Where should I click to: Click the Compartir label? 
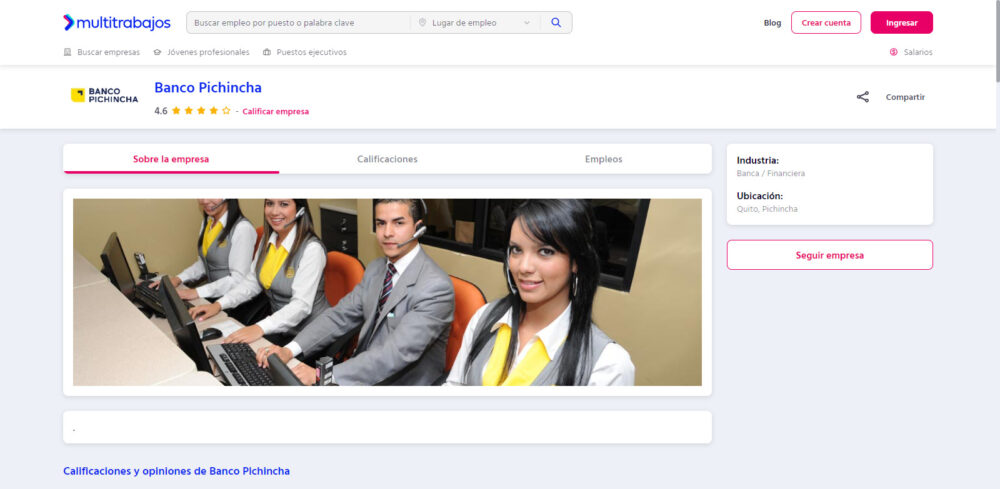(905, 98)
